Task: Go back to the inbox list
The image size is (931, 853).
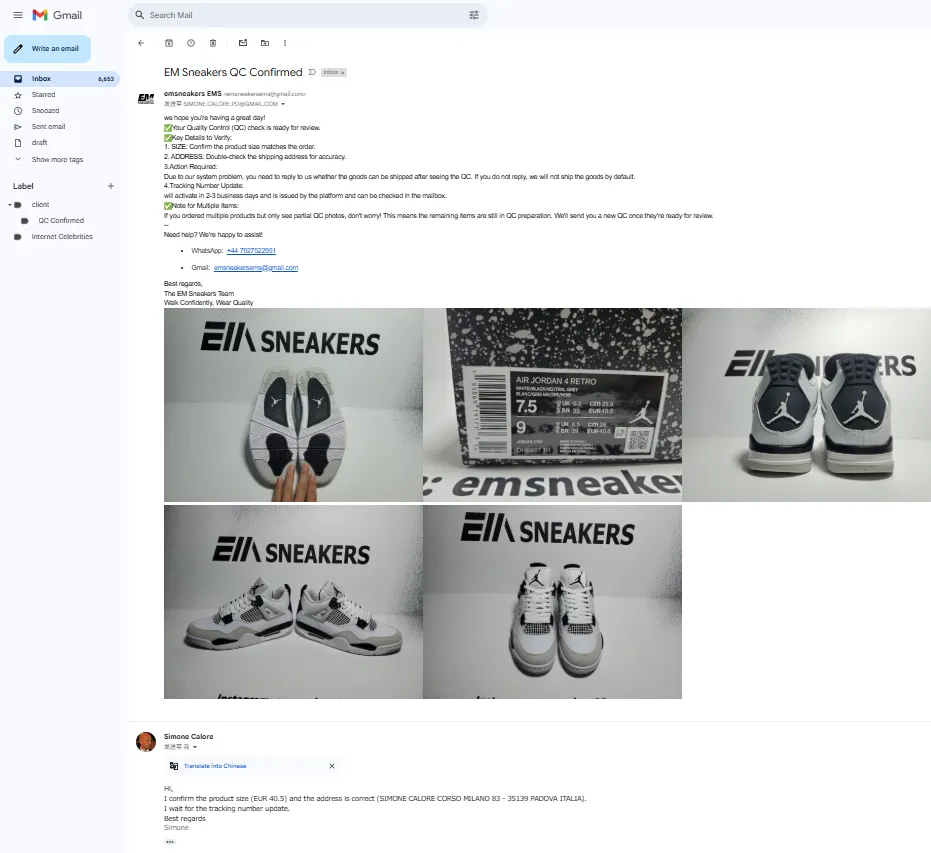Action: pos(141,43)
